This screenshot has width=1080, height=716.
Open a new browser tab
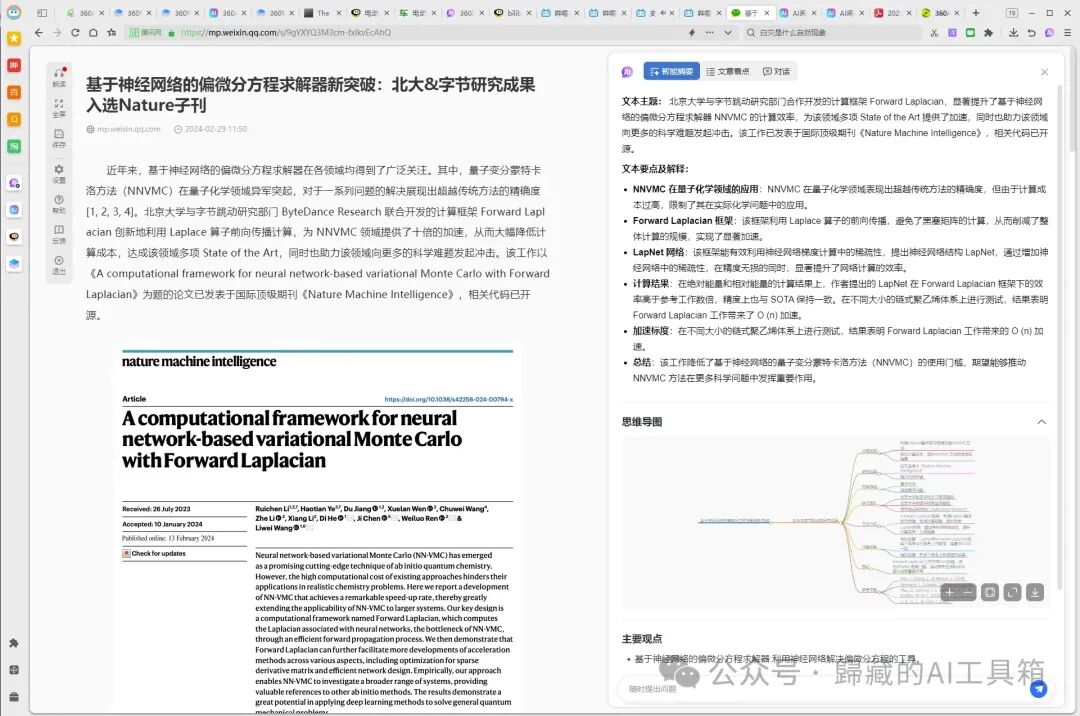tap(975, 13)
